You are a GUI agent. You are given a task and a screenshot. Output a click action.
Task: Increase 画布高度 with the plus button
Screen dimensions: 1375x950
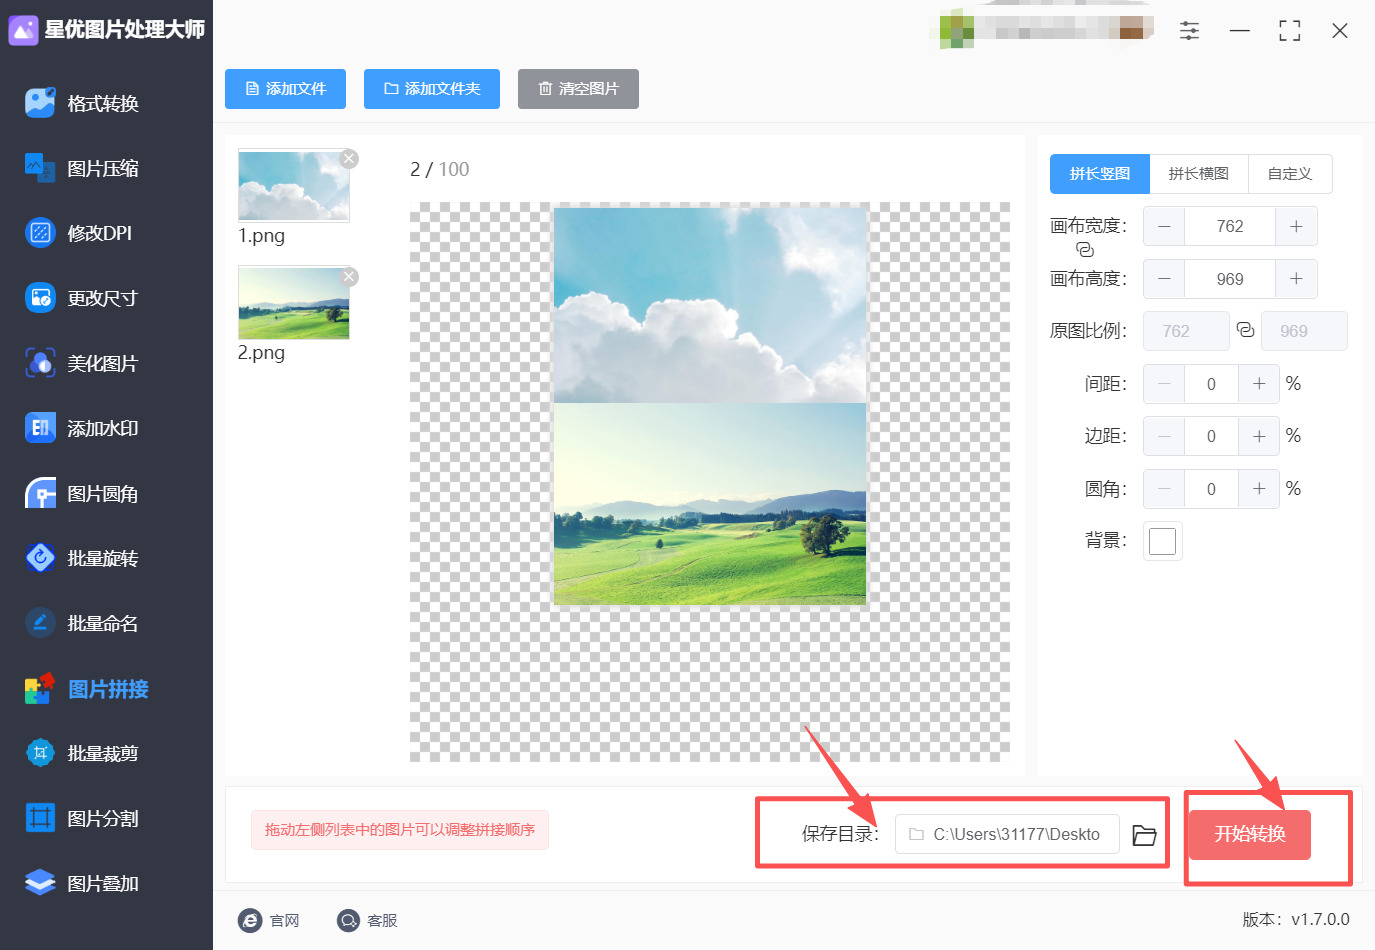[x=1296, y=279]
